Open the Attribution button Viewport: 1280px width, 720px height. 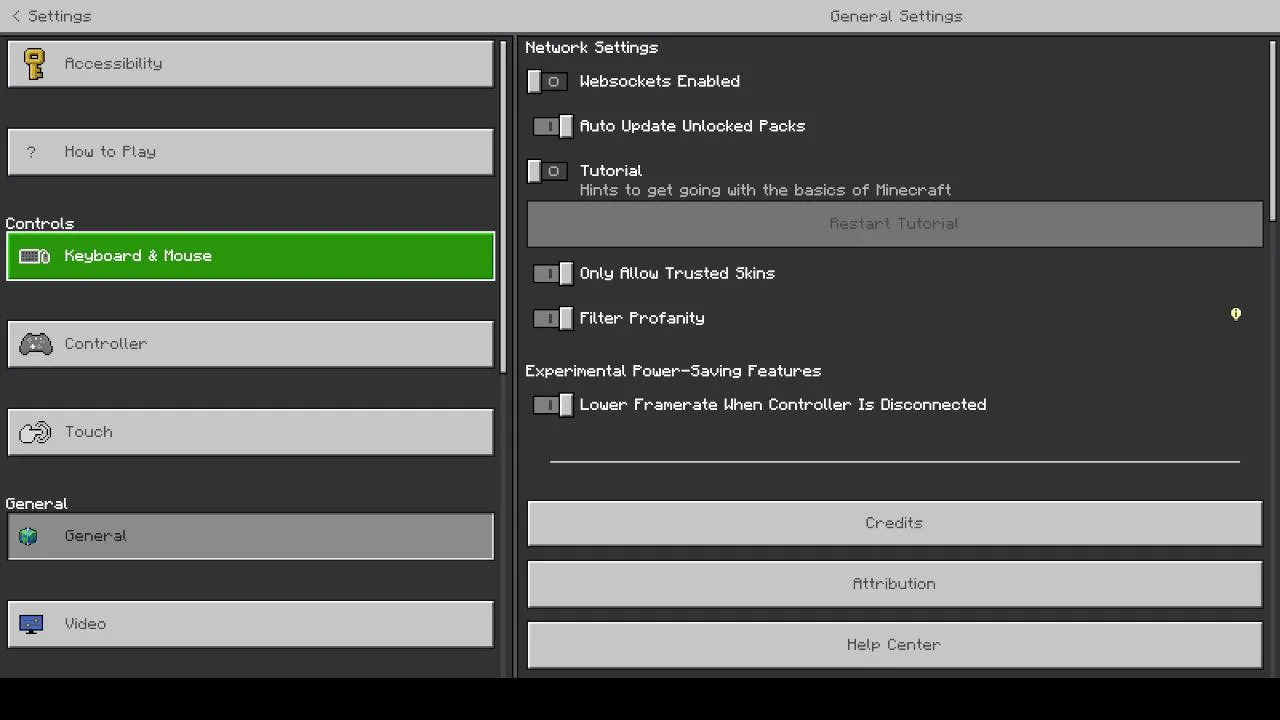pyautogui.click(x=895, y=584)
